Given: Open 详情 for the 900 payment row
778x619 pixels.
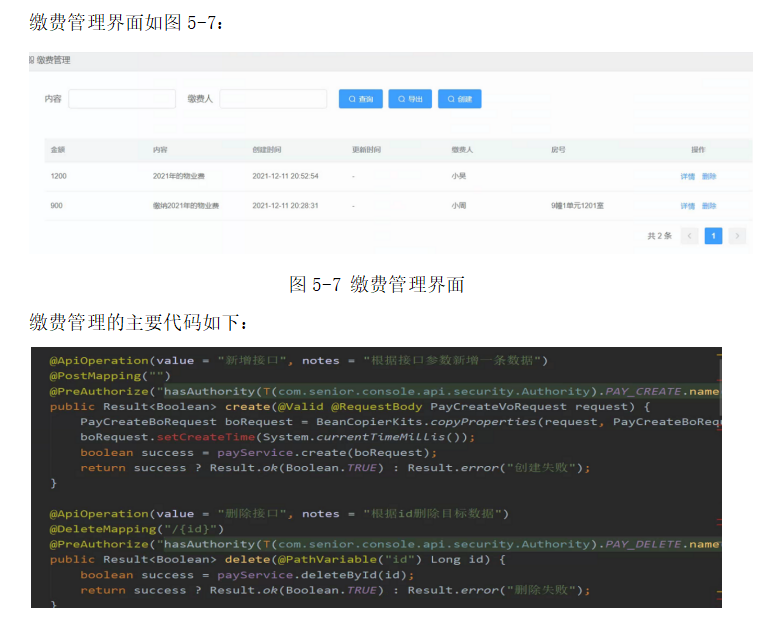Looking at the screenshot, I should click(687, 206).
